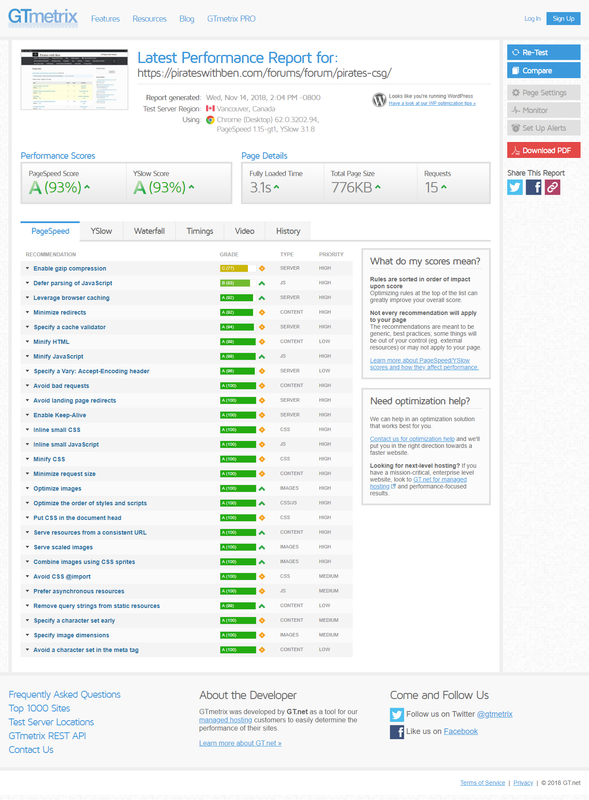
Task: Click the WordPress logo icon
Action: (379, 99)
